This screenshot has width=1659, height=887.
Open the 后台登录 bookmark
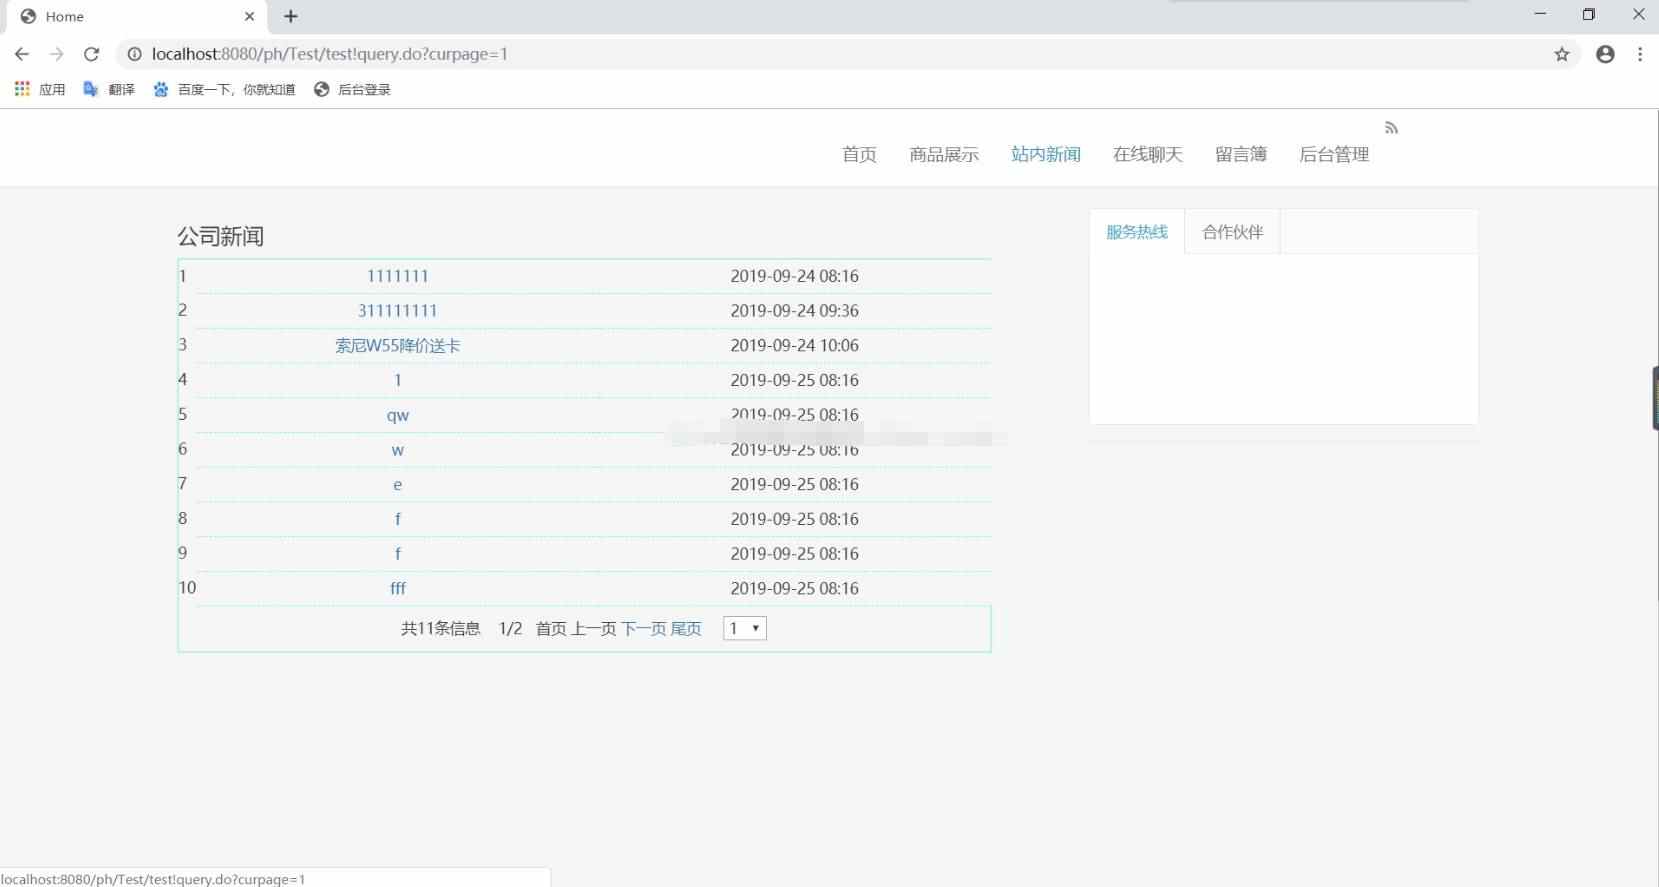click(x=352, y=89)
